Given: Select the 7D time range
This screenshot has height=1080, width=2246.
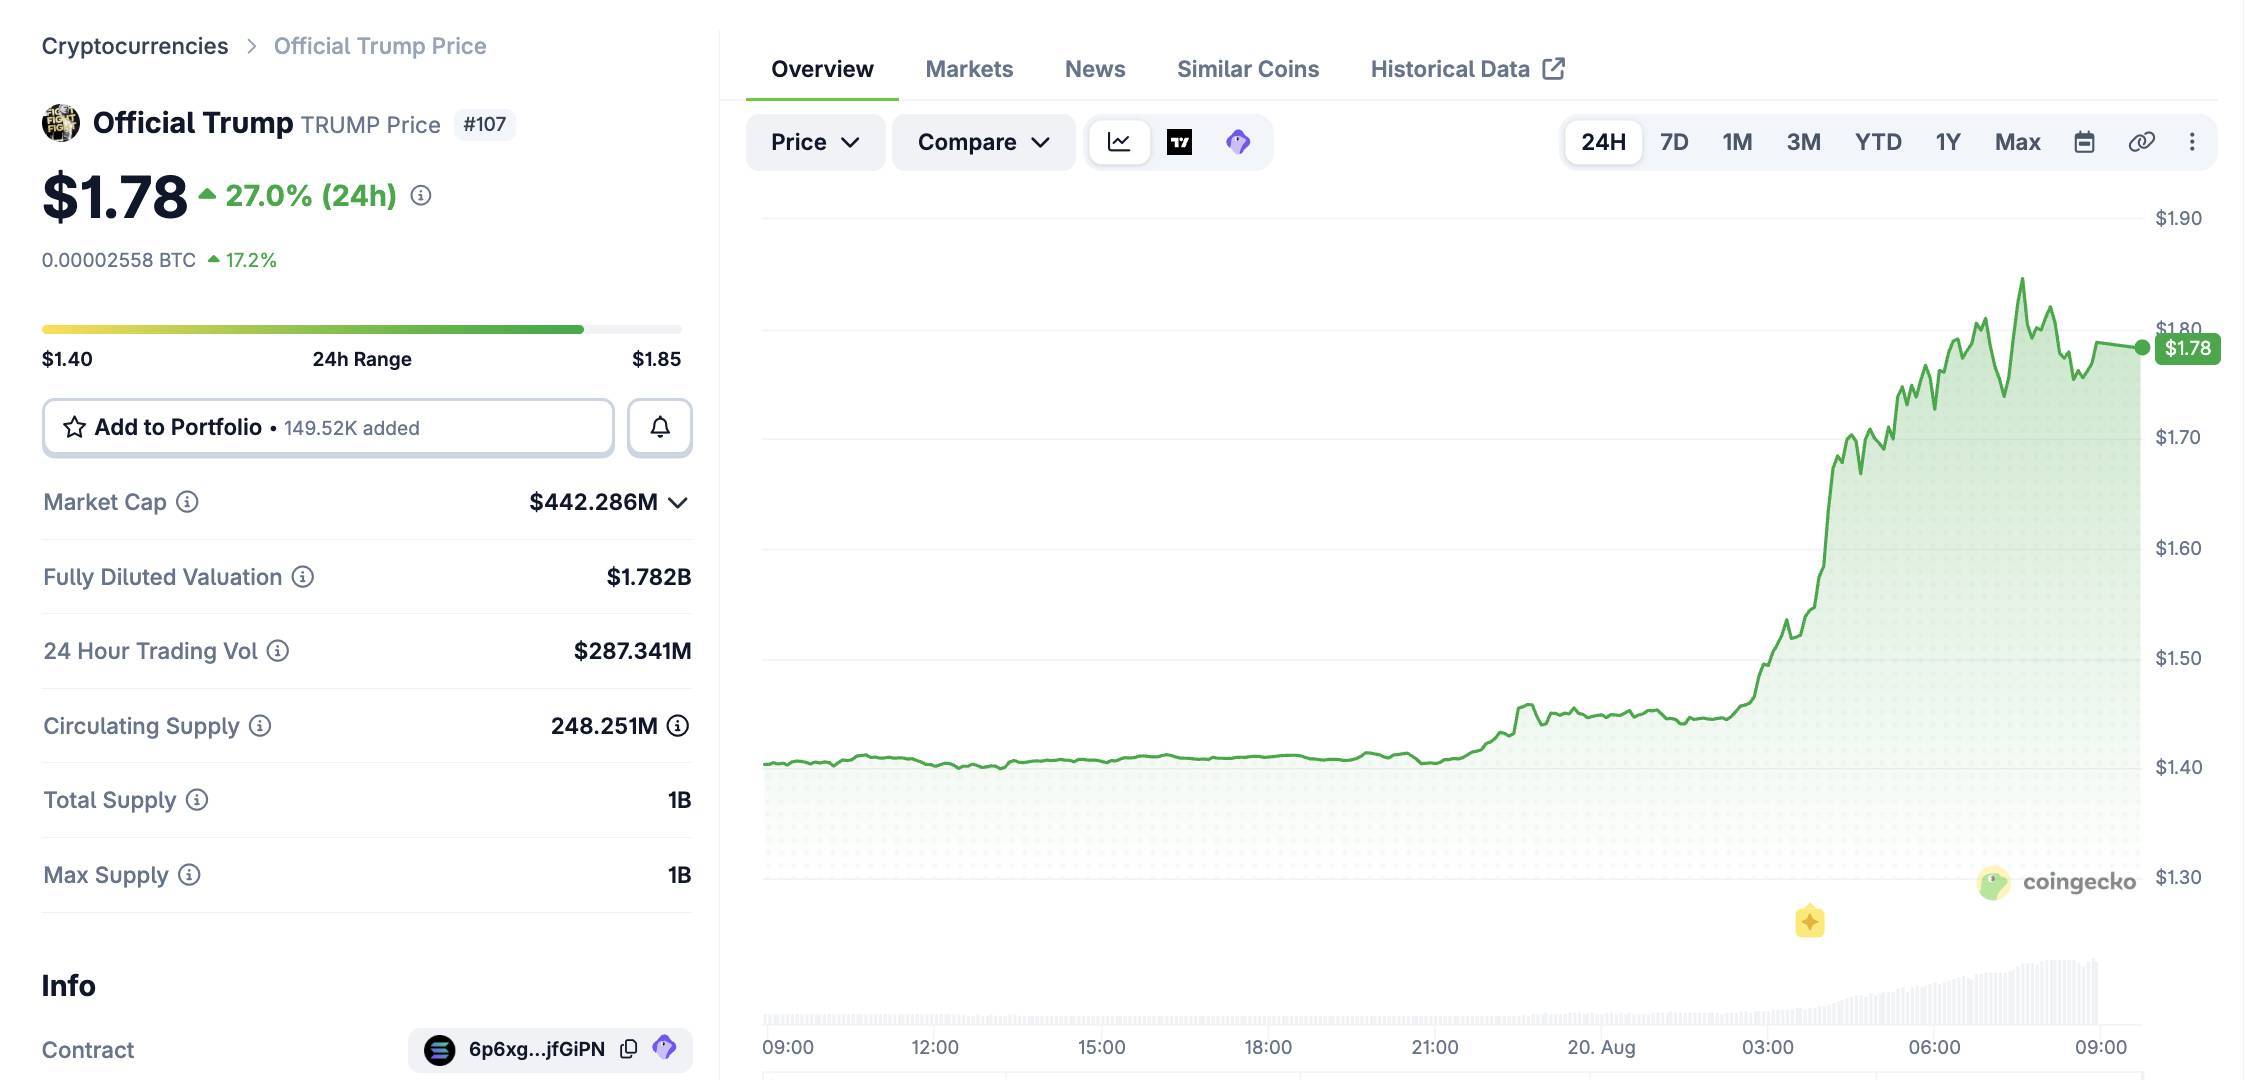Looking at the screenshot, I should pos(1674,142).
